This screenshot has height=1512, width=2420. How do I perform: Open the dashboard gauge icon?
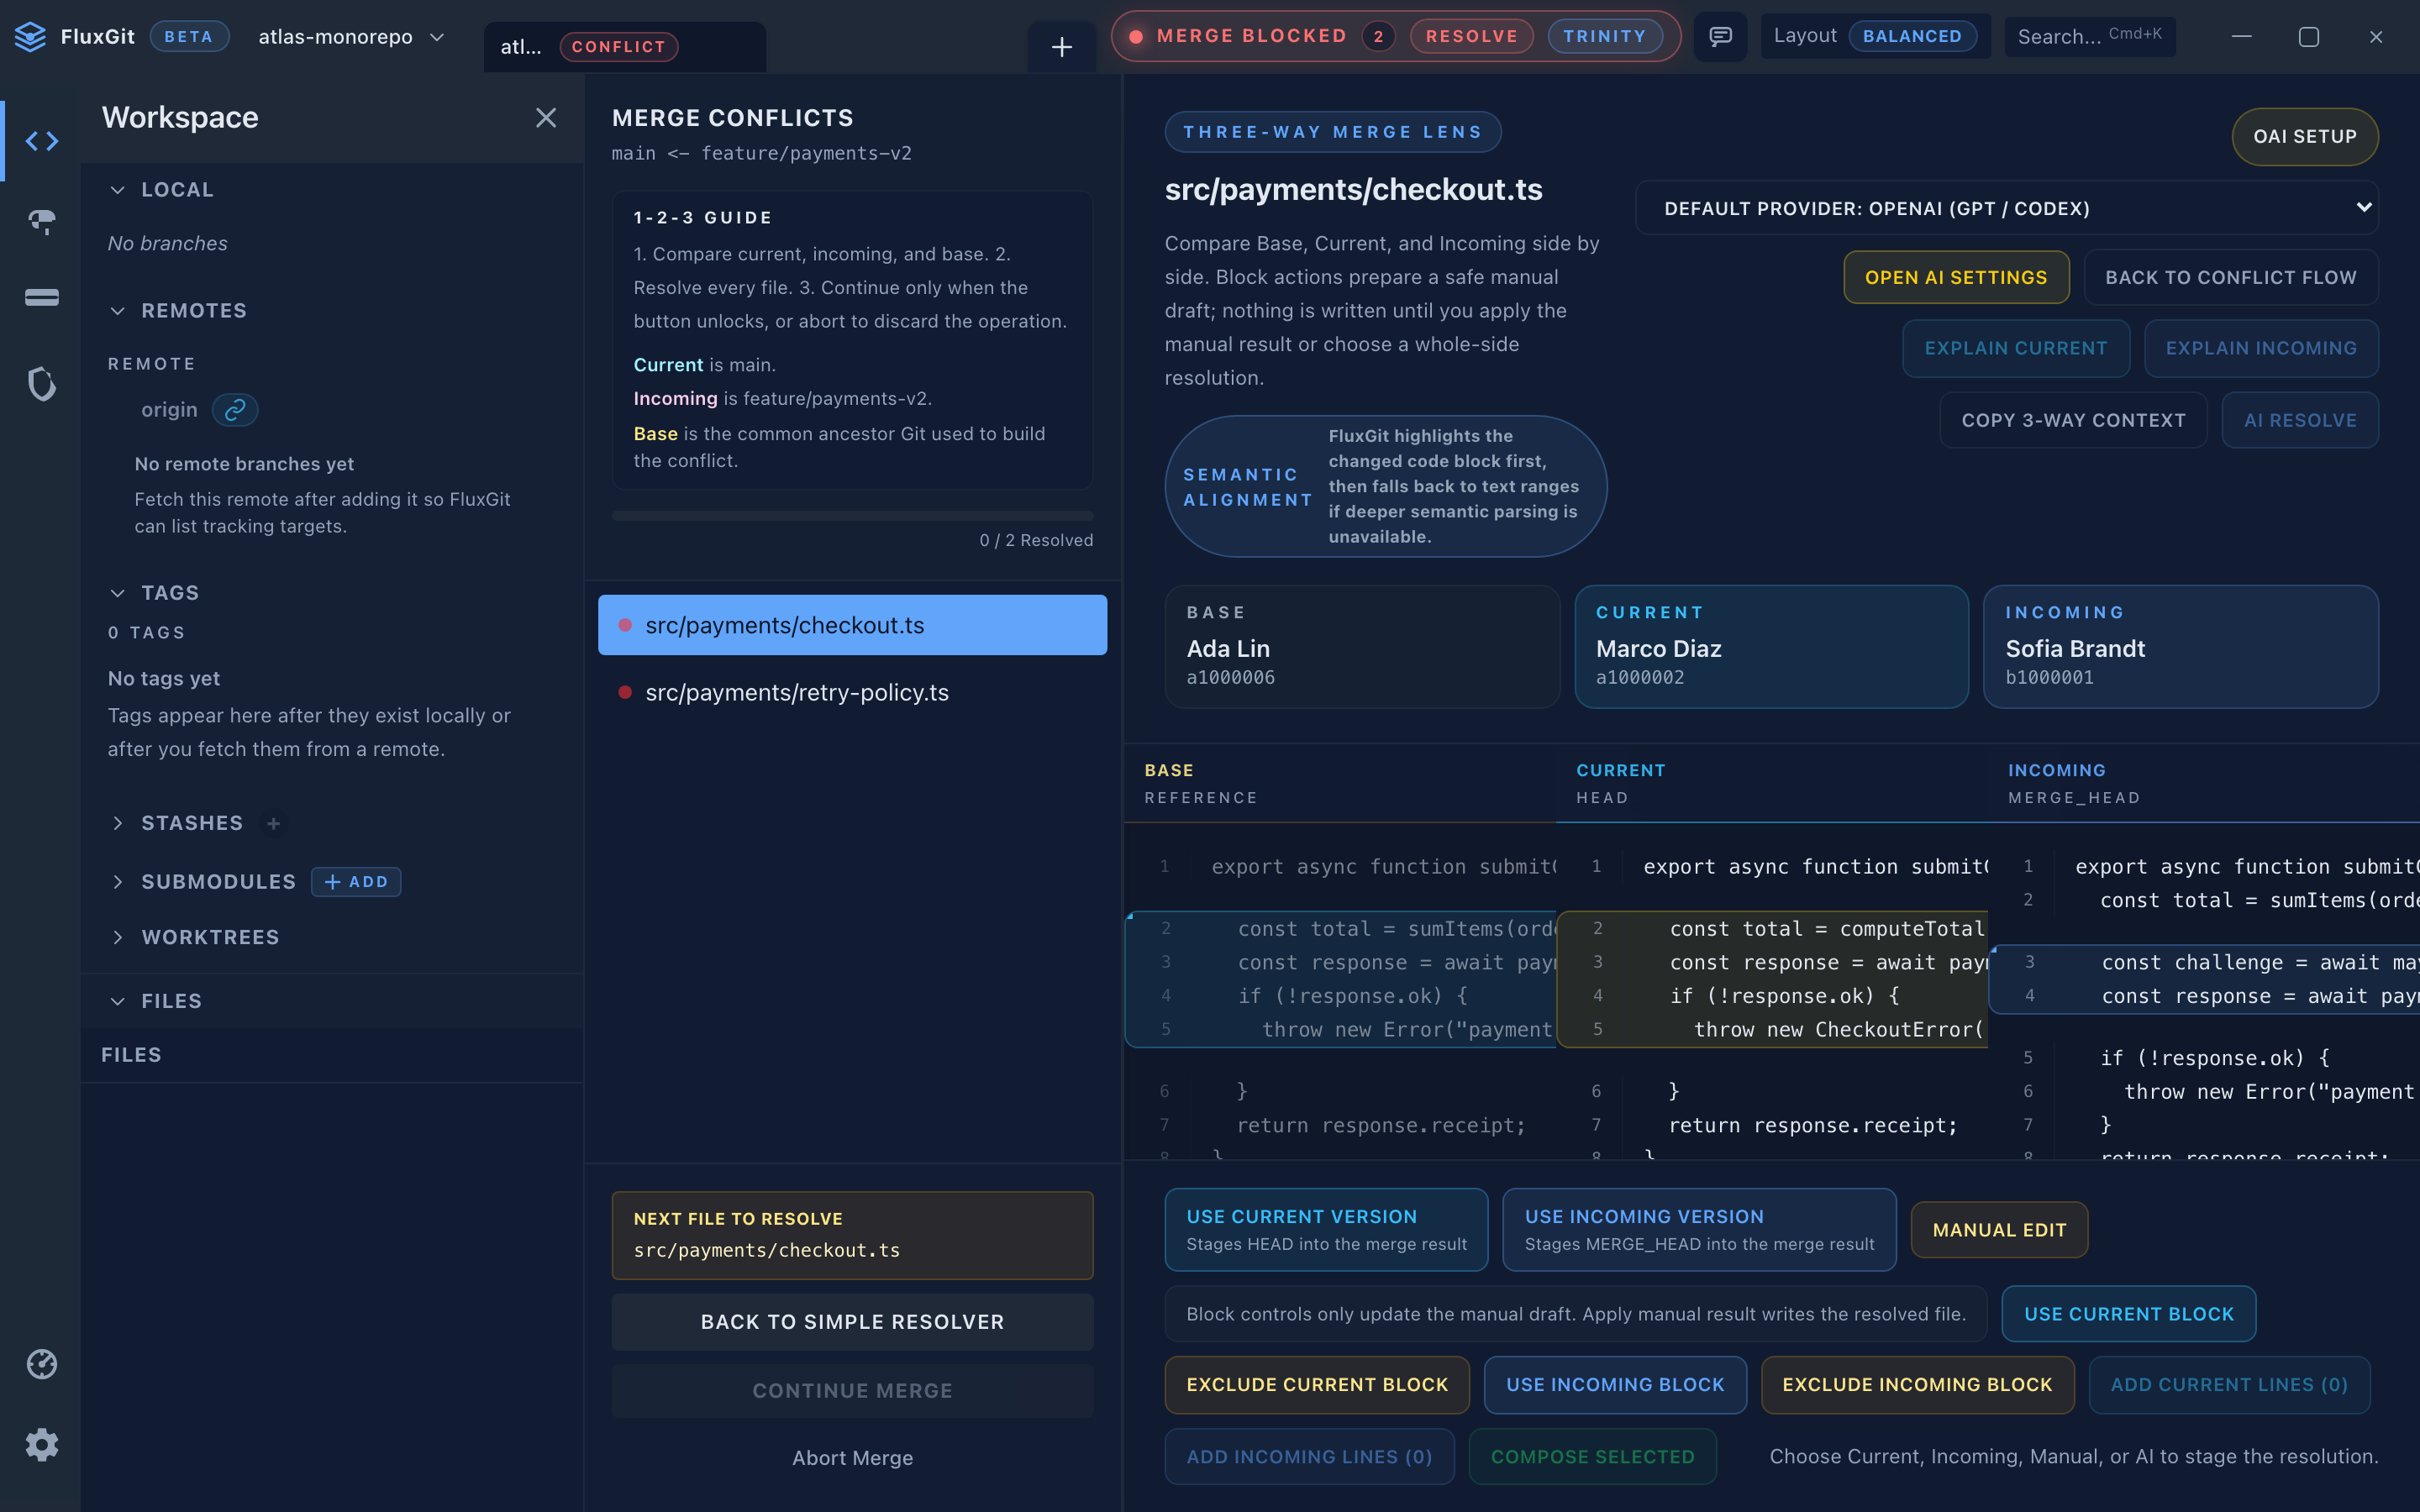tap(41, 1364)
